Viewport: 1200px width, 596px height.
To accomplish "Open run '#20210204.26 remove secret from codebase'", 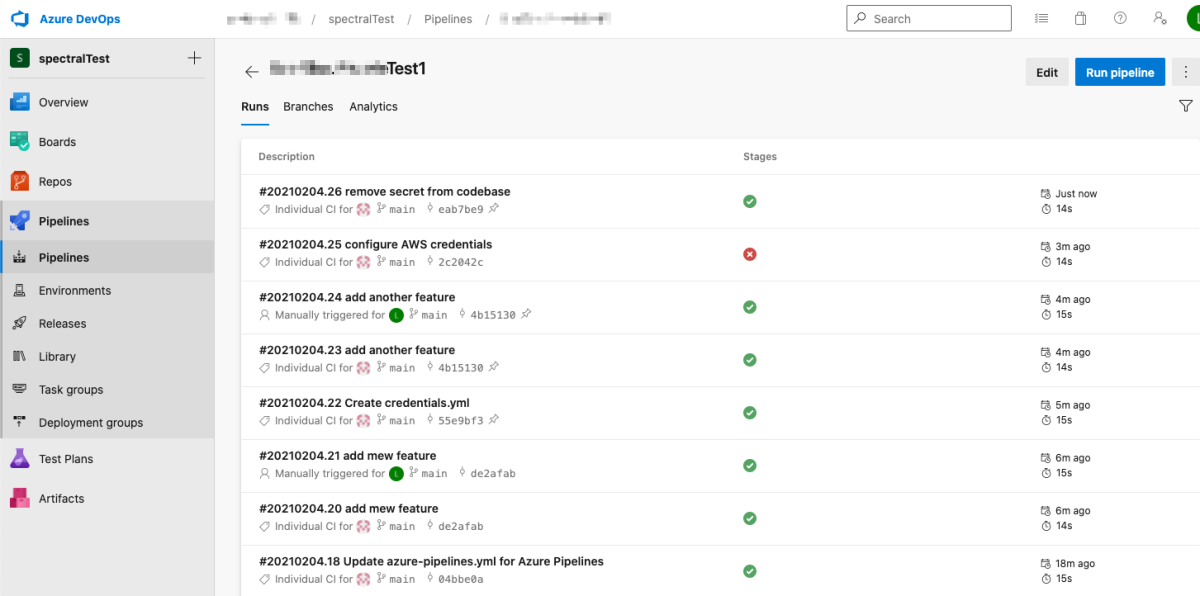I will [385, 191].
